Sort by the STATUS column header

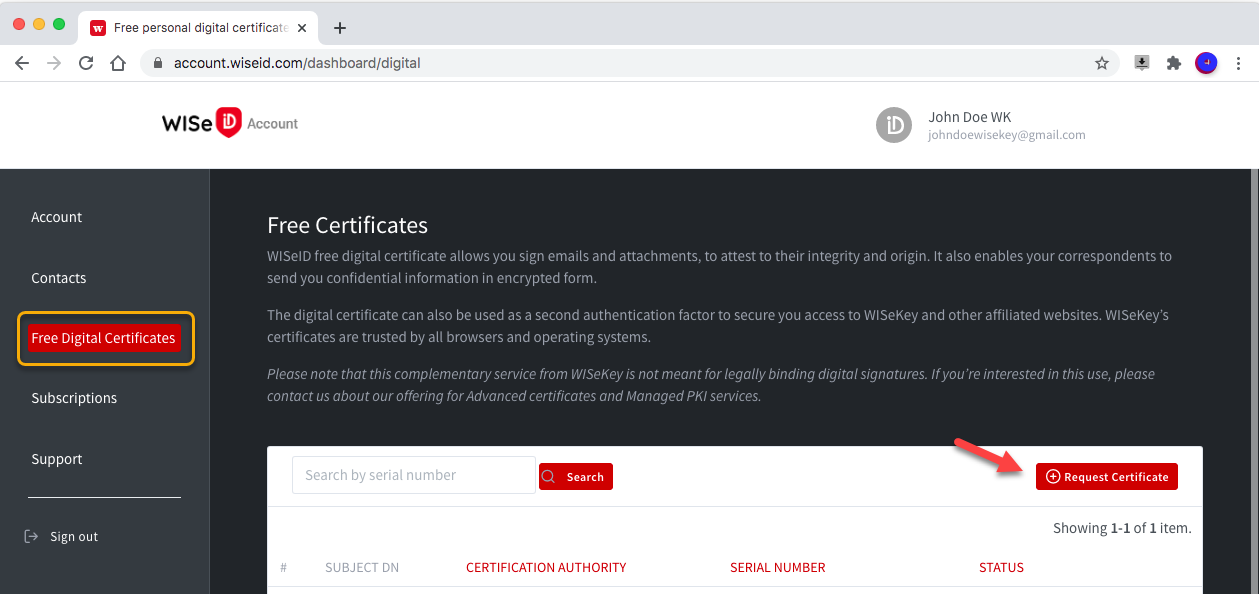pos(1001,567)
